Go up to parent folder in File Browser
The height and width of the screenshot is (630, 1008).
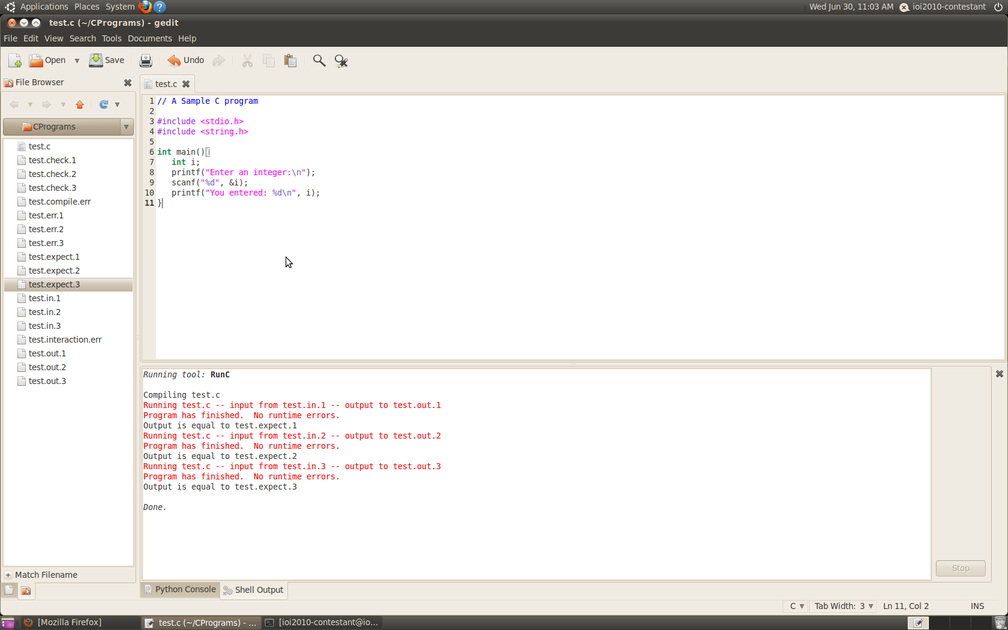tap(80, 104)
